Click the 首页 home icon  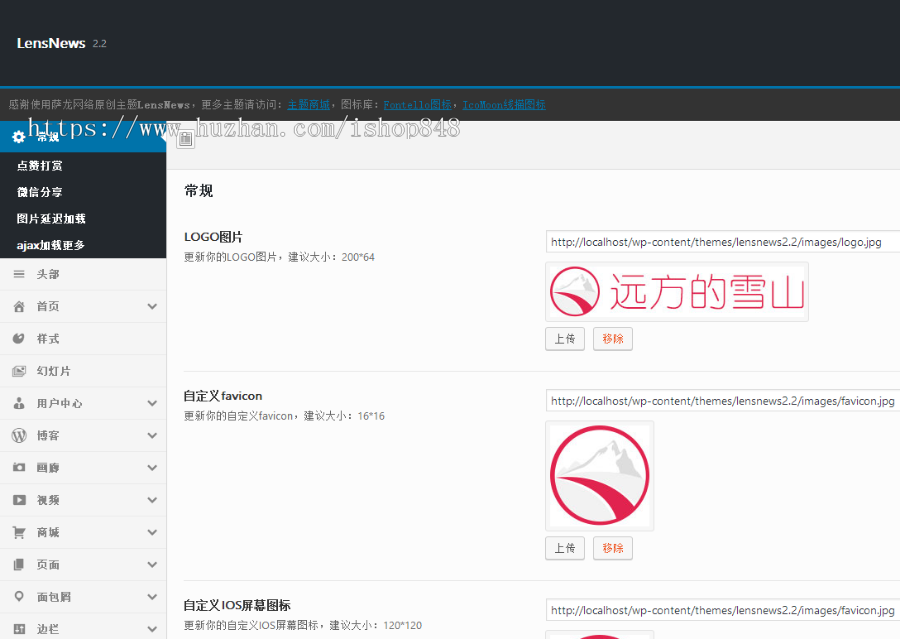pyautogui.click(x=19, y=307)
